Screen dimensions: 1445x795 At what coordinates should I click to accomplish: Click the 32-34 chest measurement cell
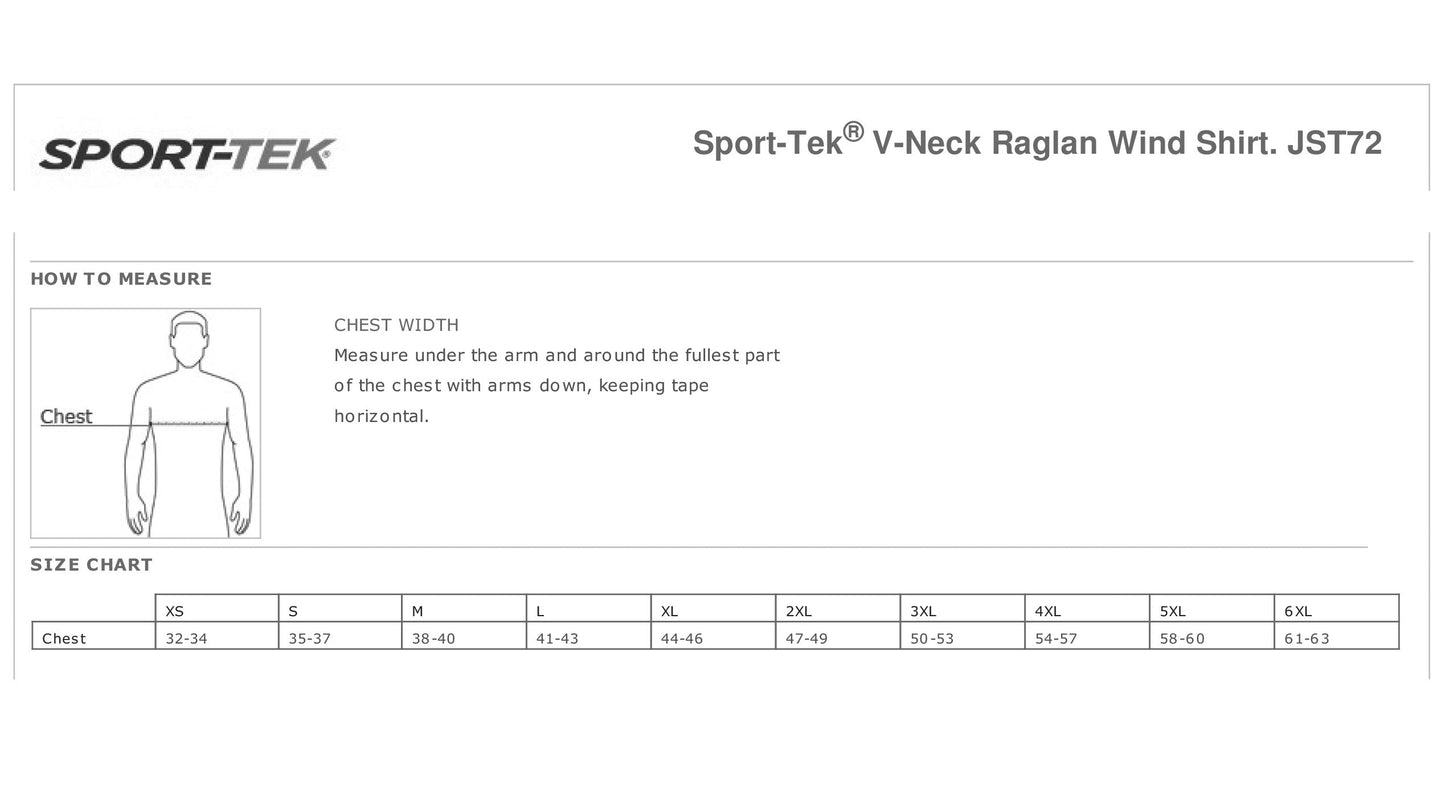(x=186, y=639)
